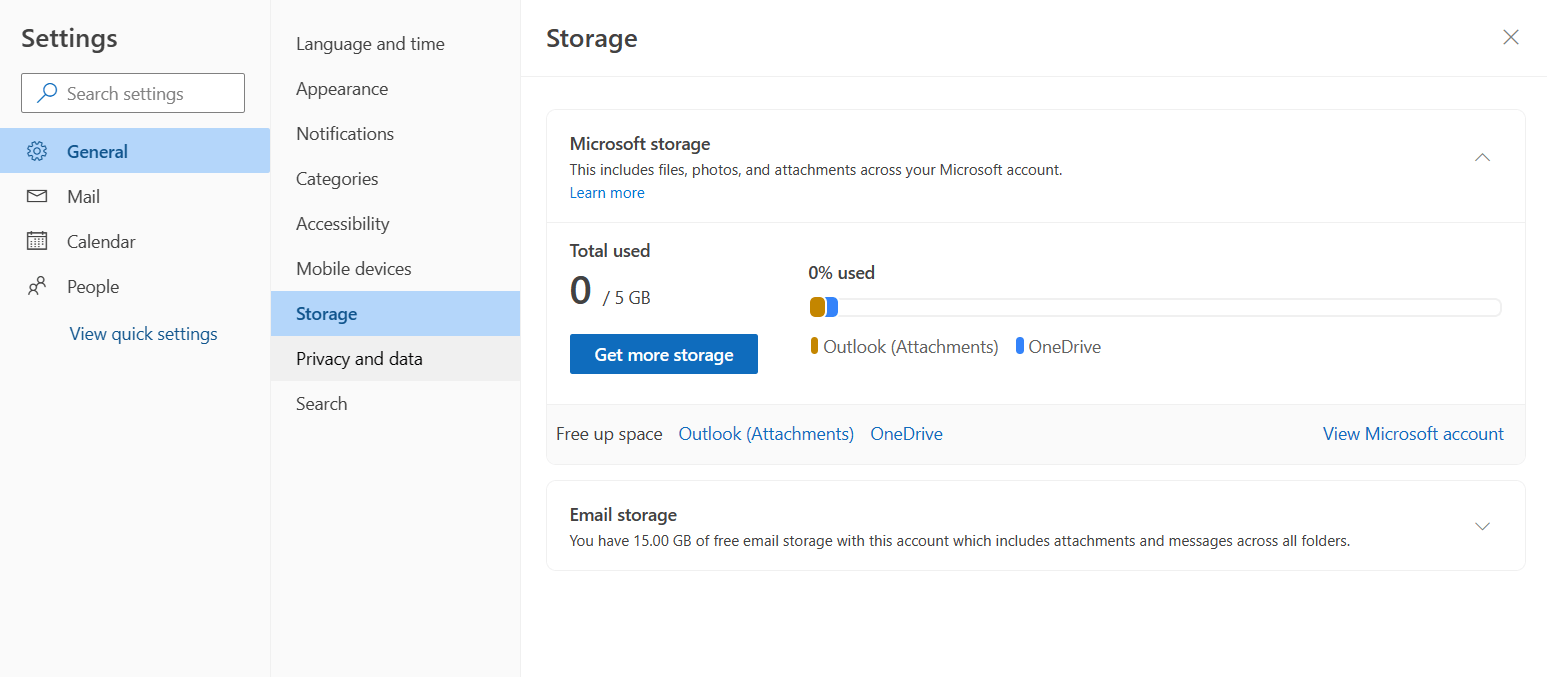Click the Calendar grid icon
The width and height of the screenshot is (1547, 677).
(x=37, y=241)
